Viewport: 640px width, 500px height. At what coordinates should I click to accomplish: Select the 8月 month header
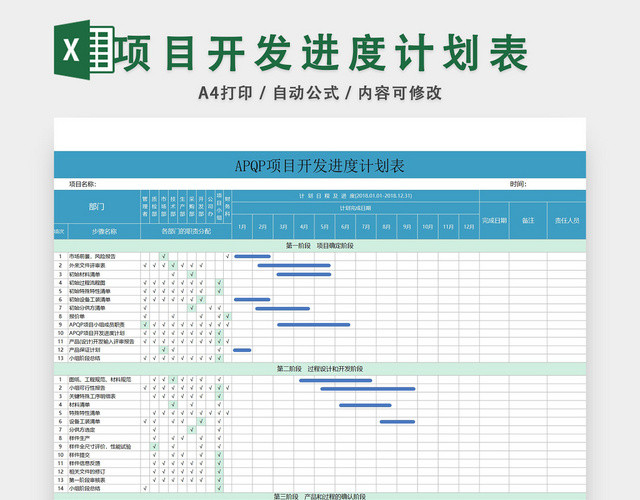[386, 227]
